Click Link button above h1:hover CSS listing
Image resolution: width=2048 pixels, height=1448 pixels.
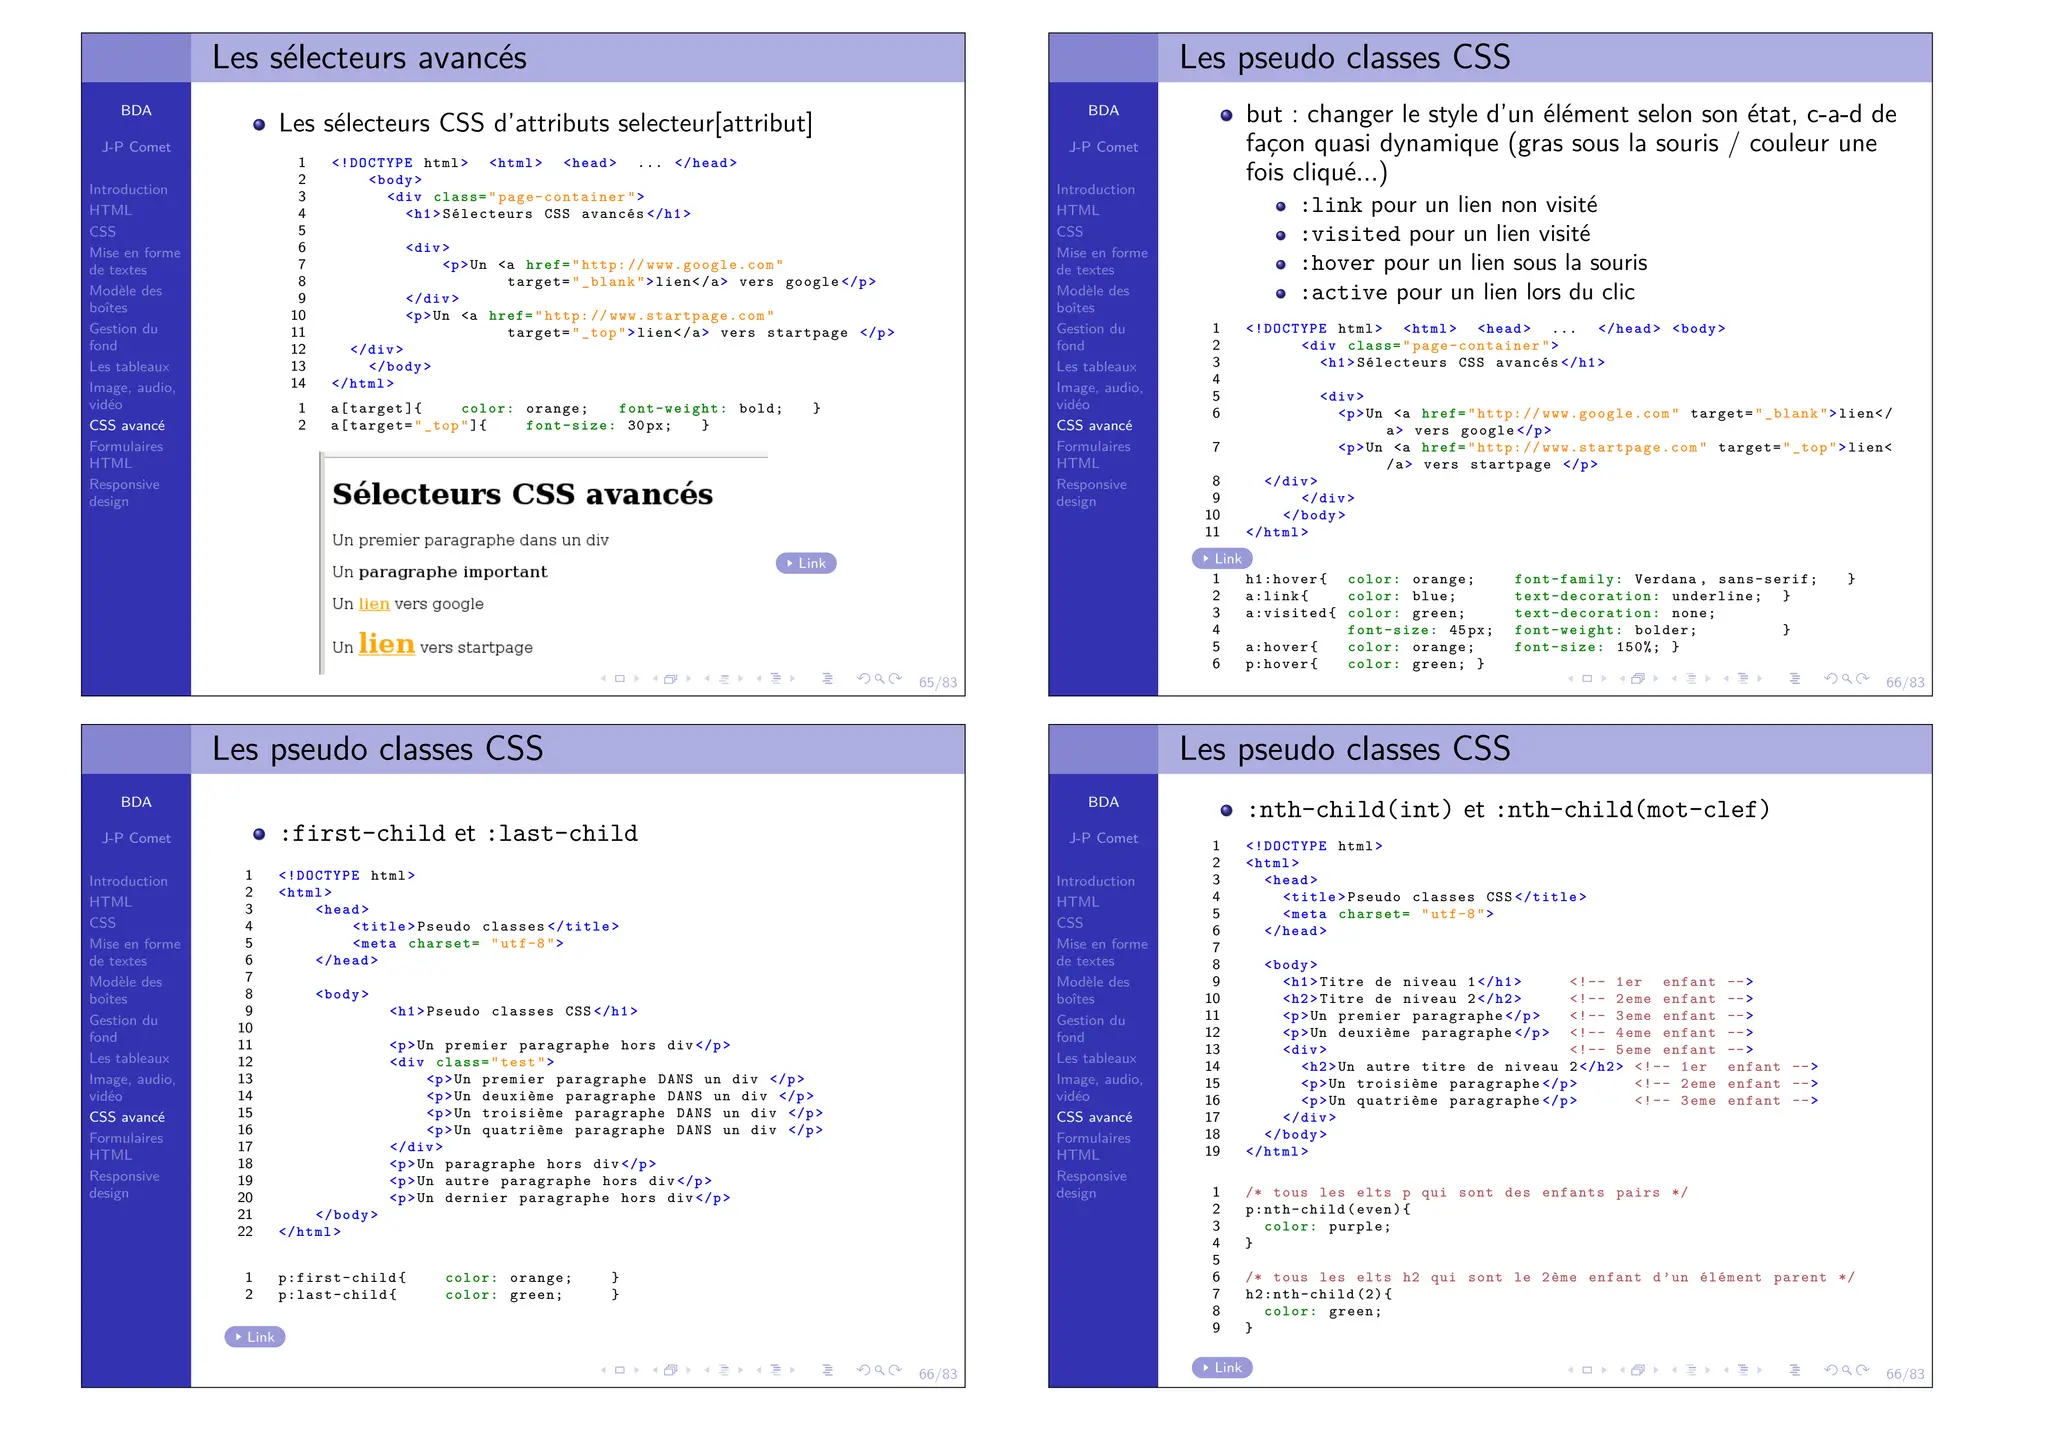tap(1222, 559)
